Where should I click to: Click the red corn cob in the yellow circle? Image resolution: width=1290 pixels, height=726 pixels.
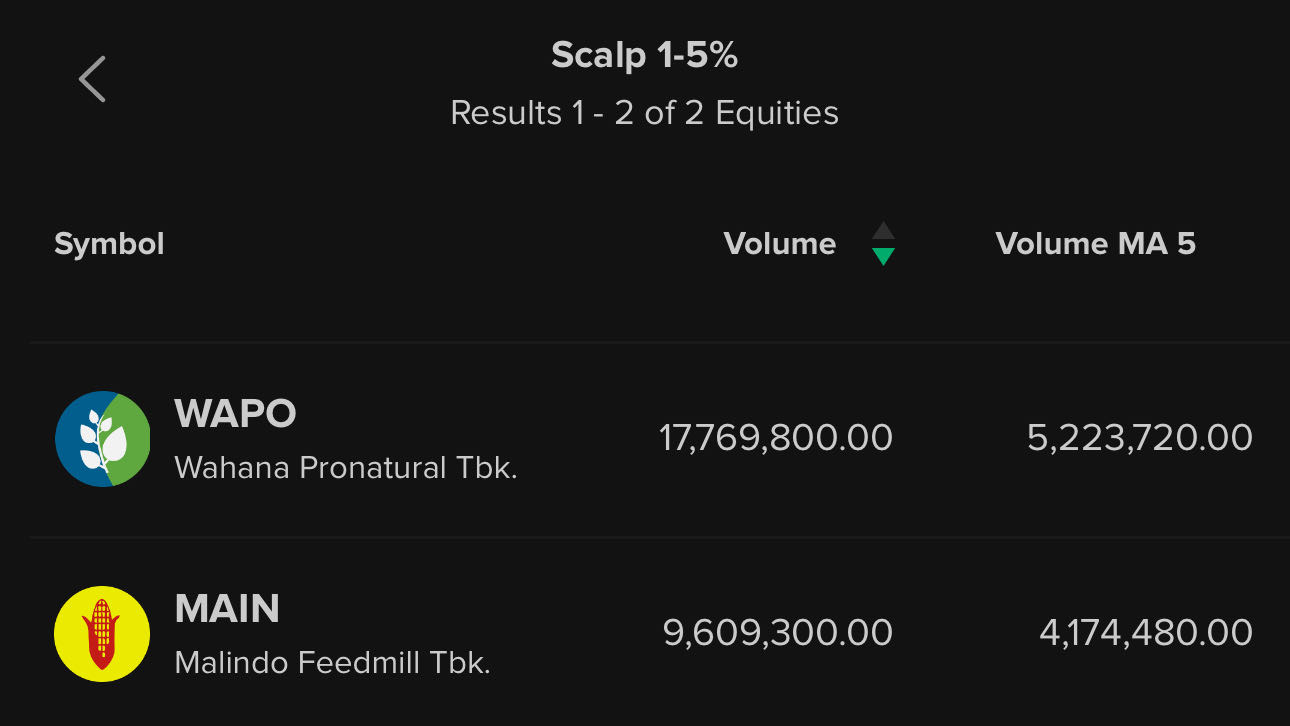point(101,634)
